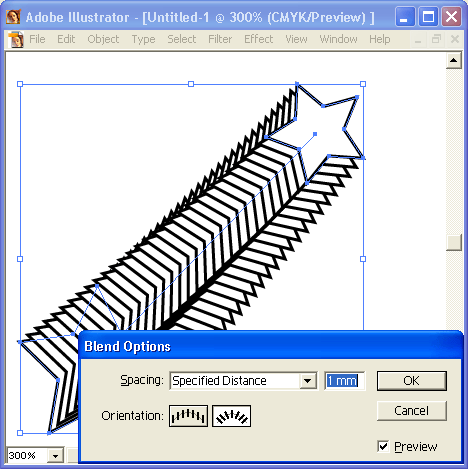
Task: Open the Window menu
Action: (338, 39)
